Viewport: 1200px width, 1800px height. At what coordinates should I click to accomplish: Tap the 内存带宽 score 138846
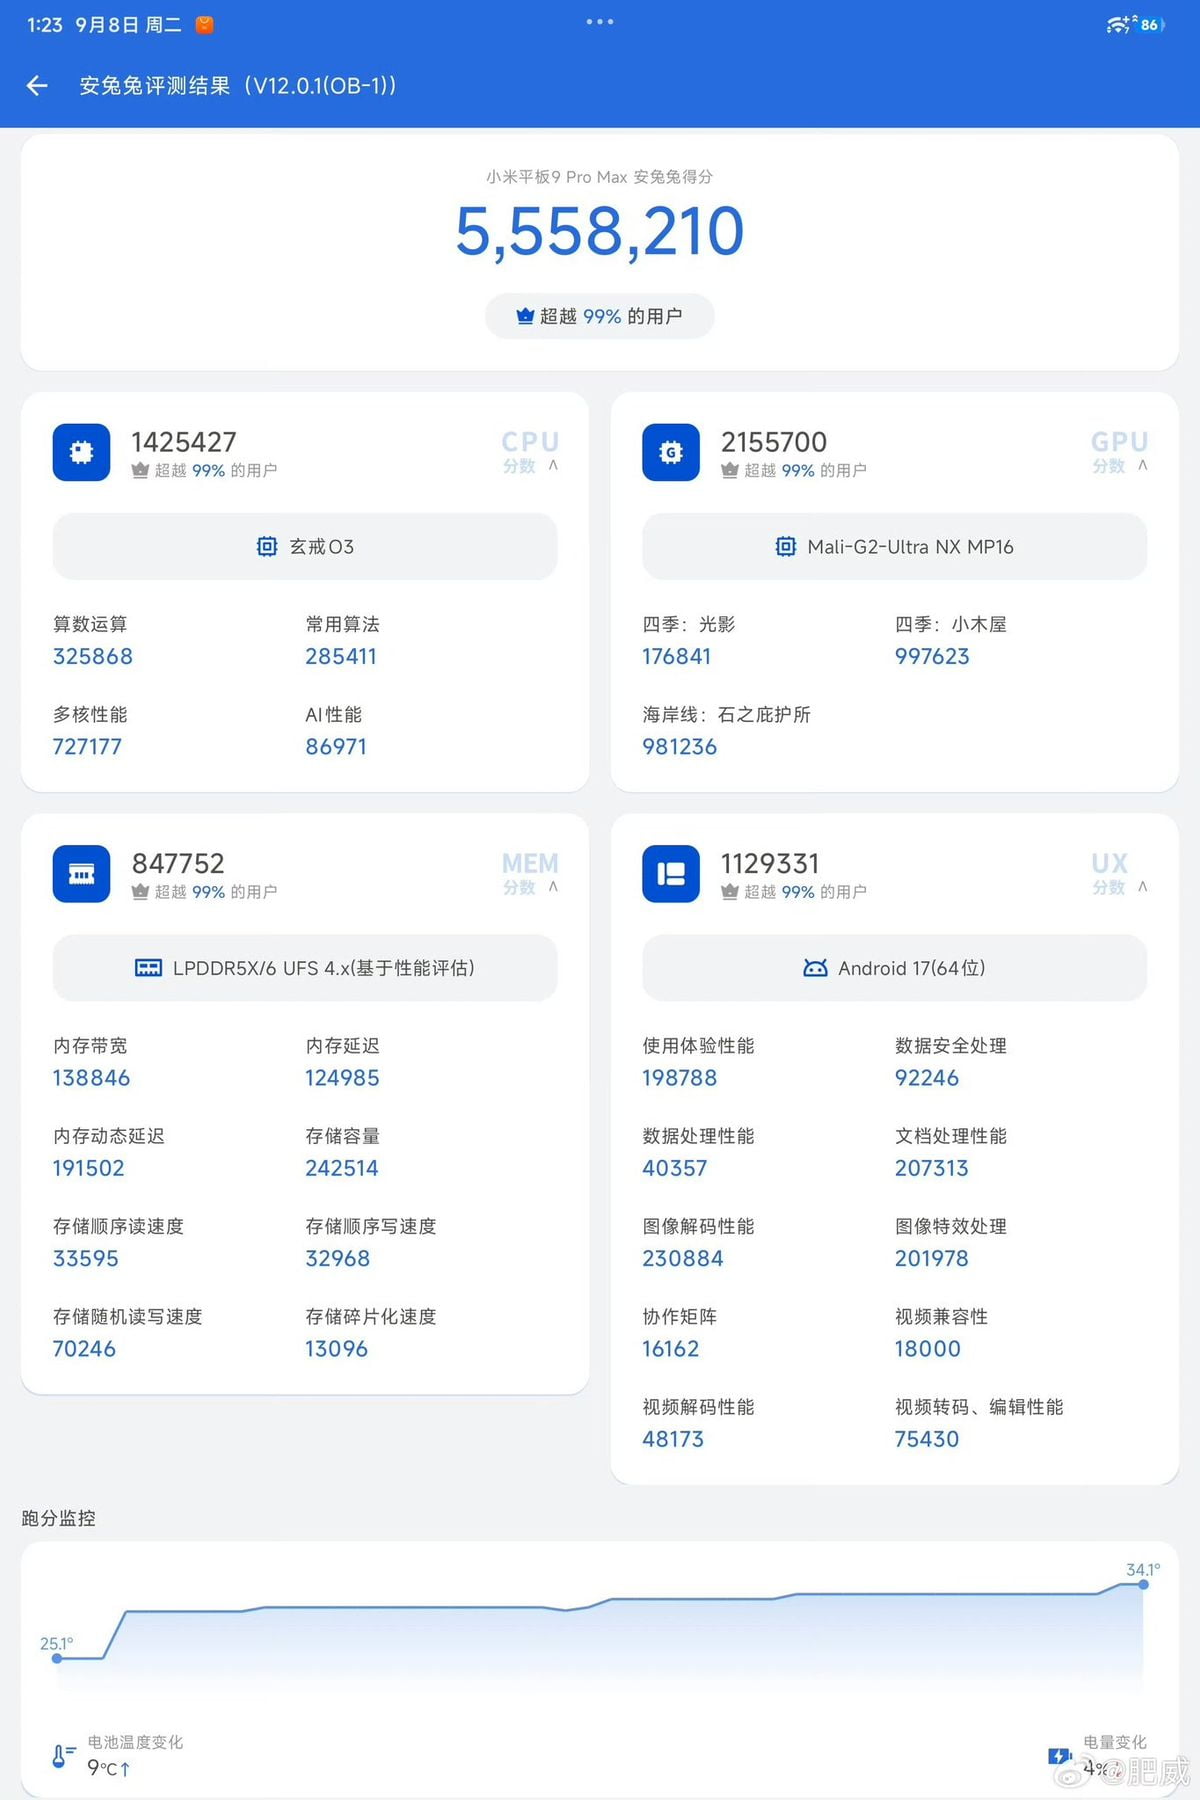[92, 1078]
